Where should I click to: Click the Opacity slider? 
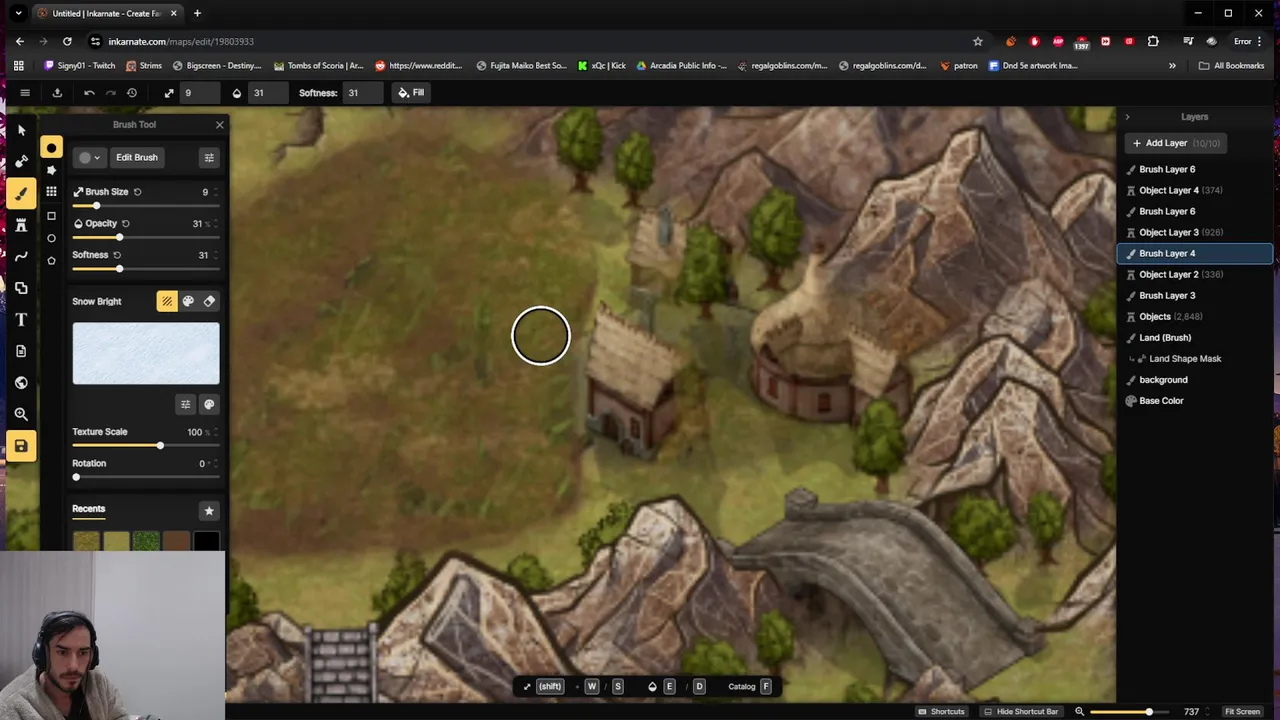tap(145, 237)
